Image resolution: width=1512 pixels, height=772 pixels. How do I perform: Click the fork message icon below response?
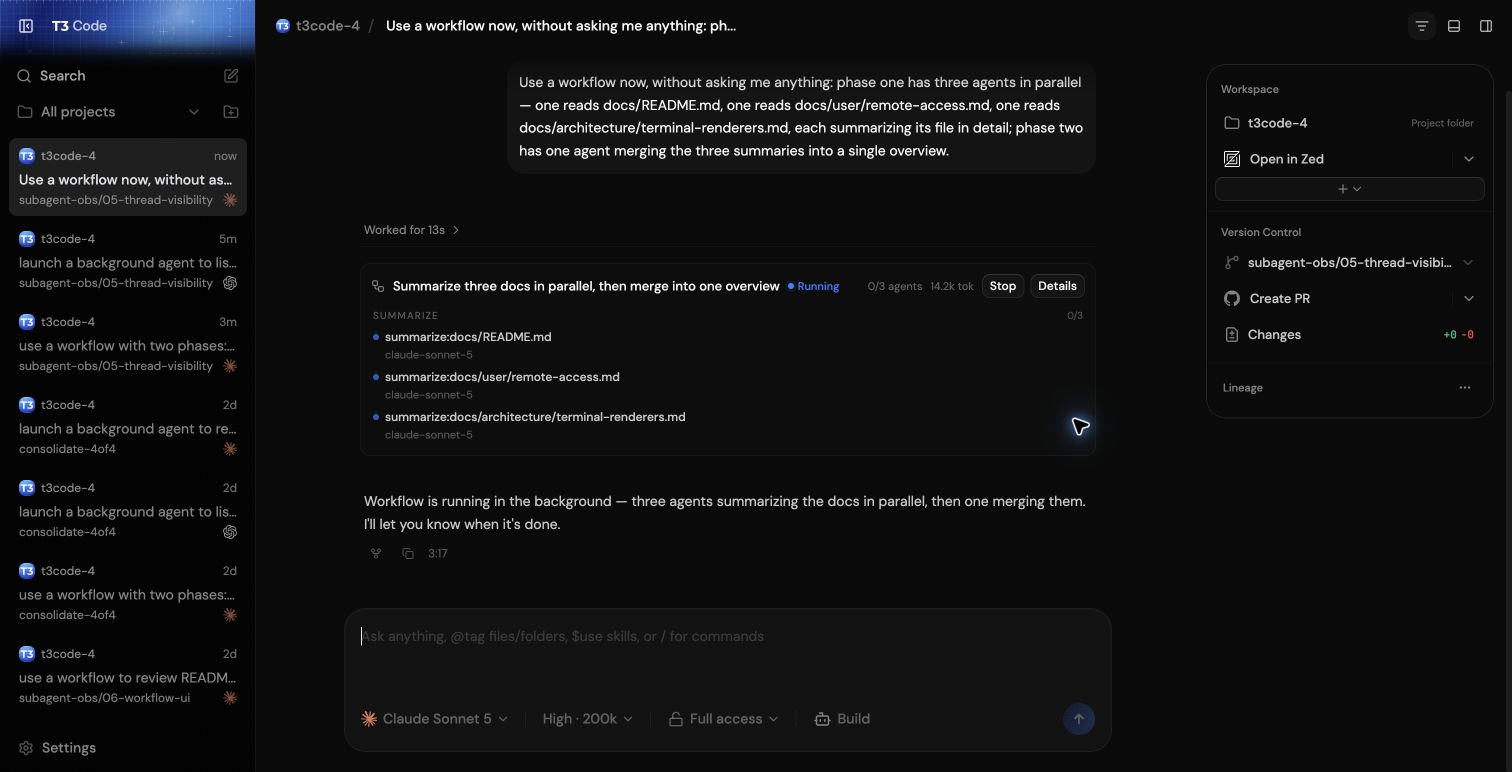point(376,553)
